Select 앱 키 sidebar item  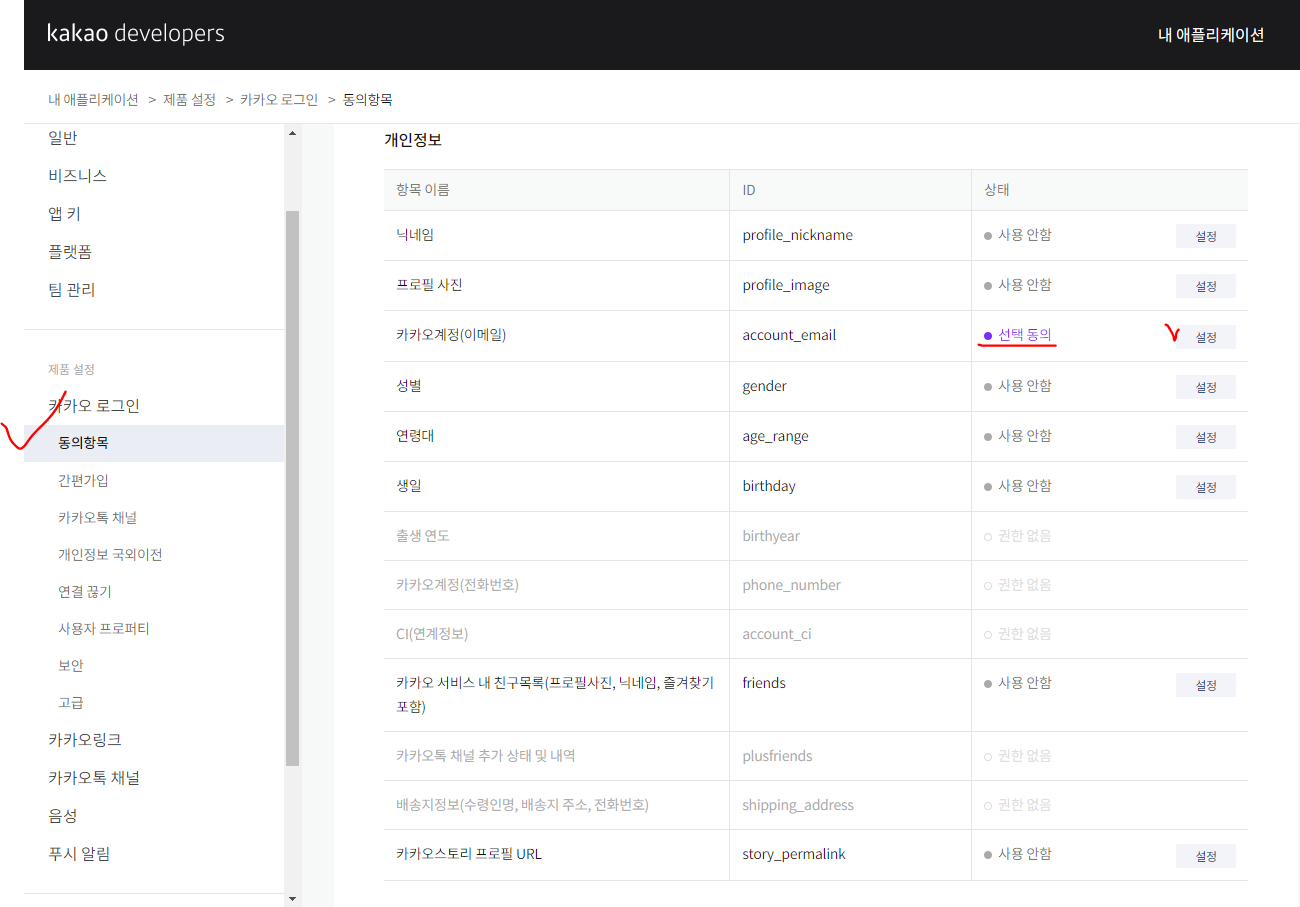coord(64,214)
